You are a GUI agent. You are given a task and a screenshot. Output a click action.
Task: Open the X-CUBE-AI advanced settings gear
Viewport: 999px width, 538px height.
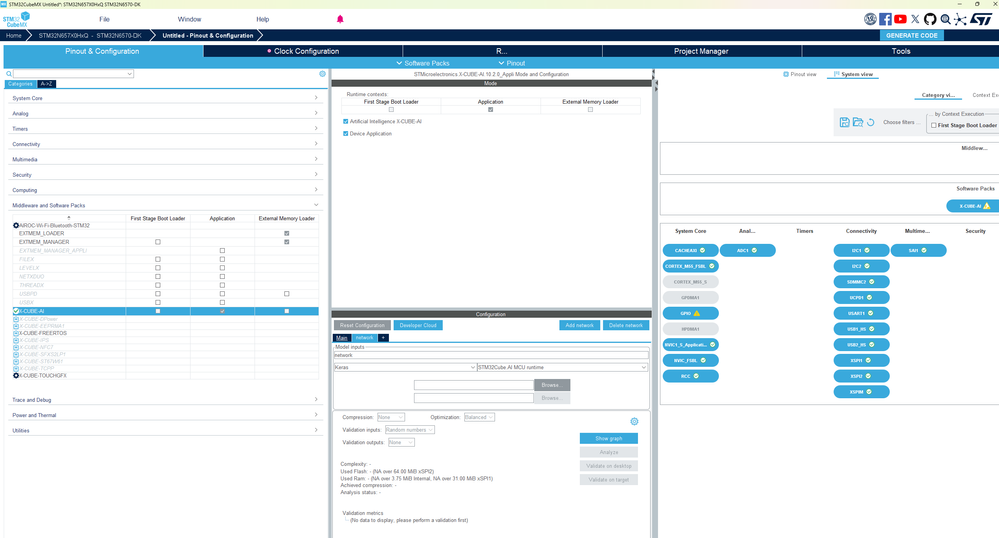pyautogui.click(x=634, y=421)
